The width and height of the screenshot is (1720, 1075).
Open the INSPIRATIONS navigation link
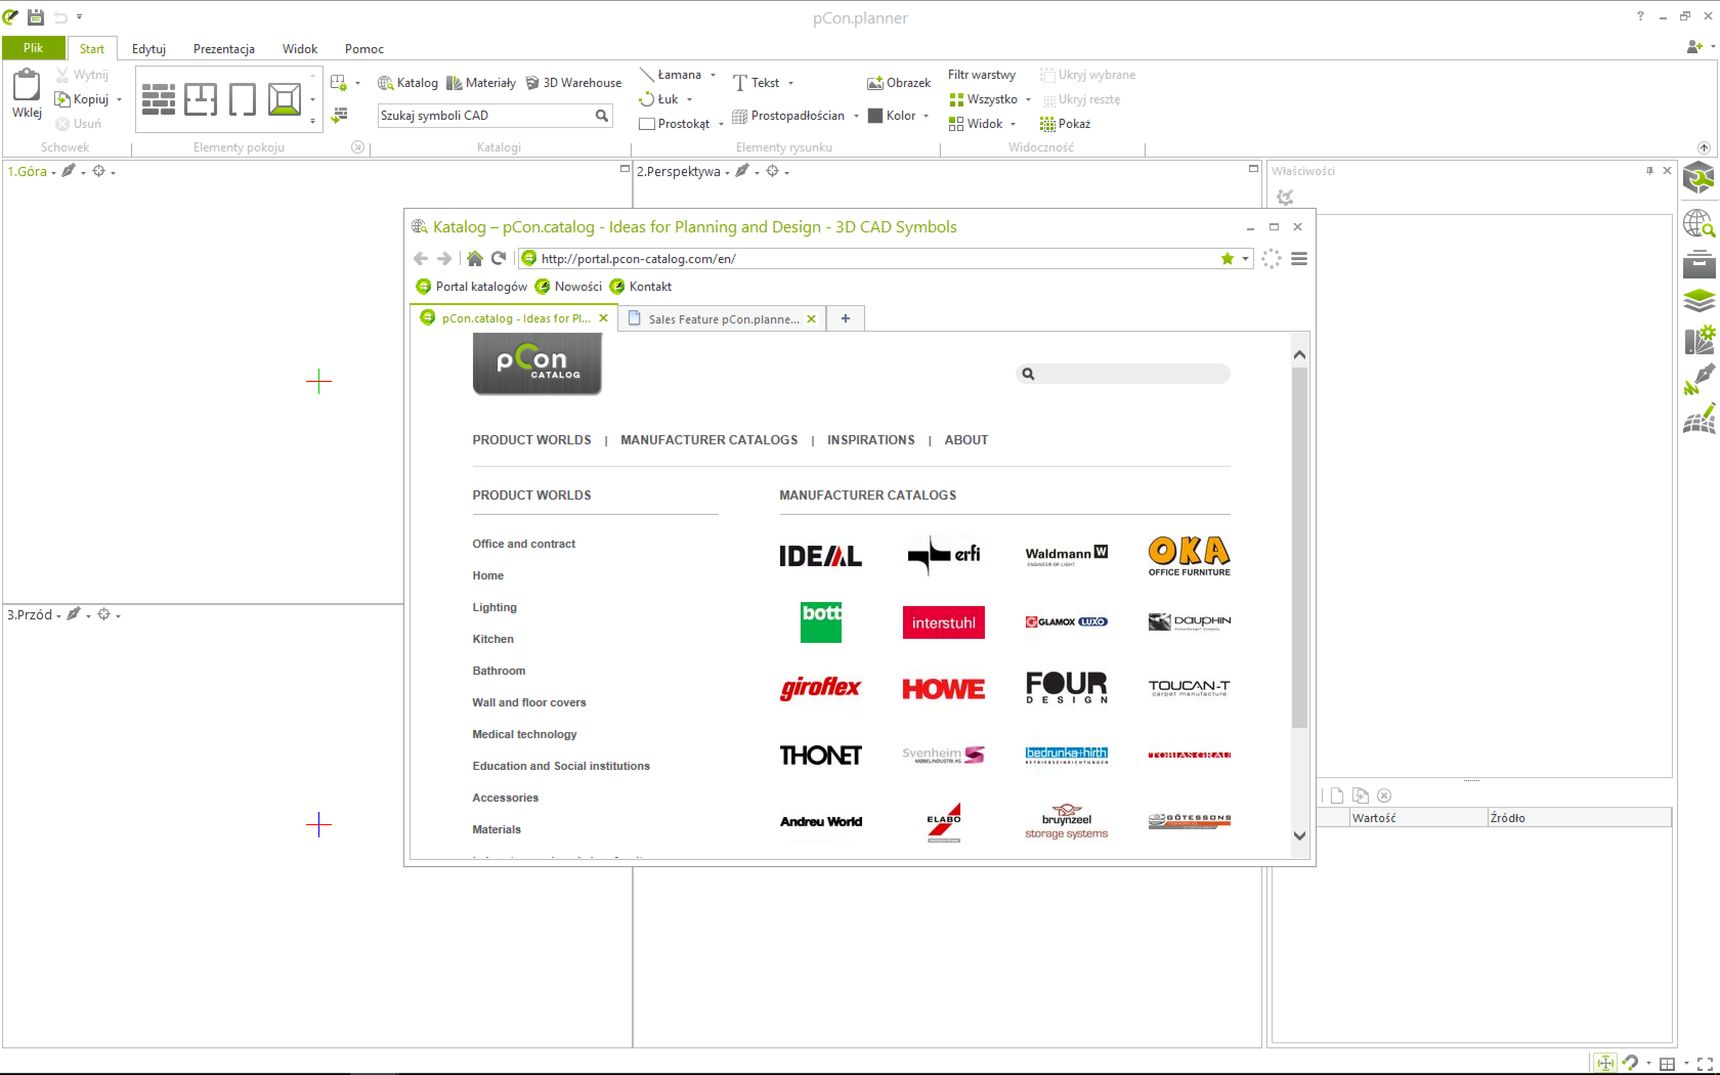(871, 440)
